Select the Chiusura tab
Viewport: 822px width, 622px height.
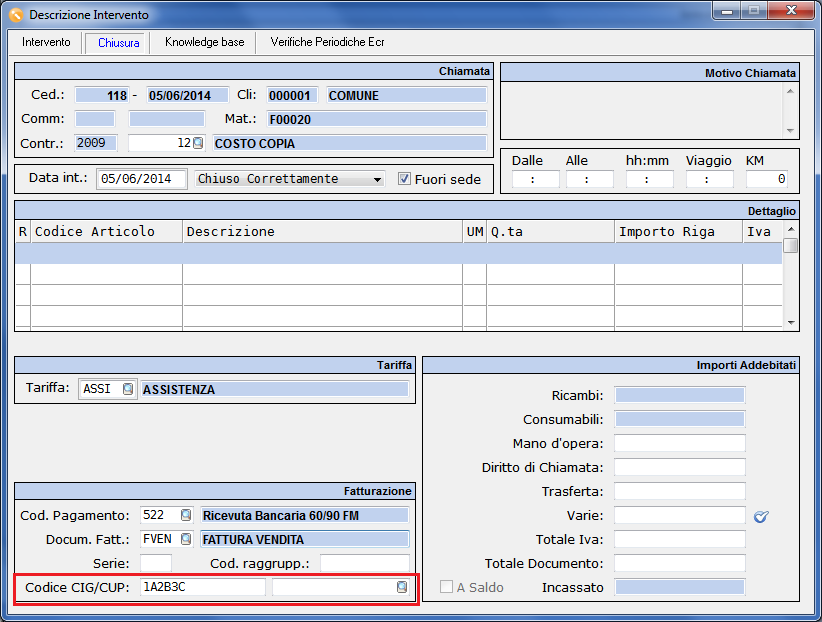118,42
